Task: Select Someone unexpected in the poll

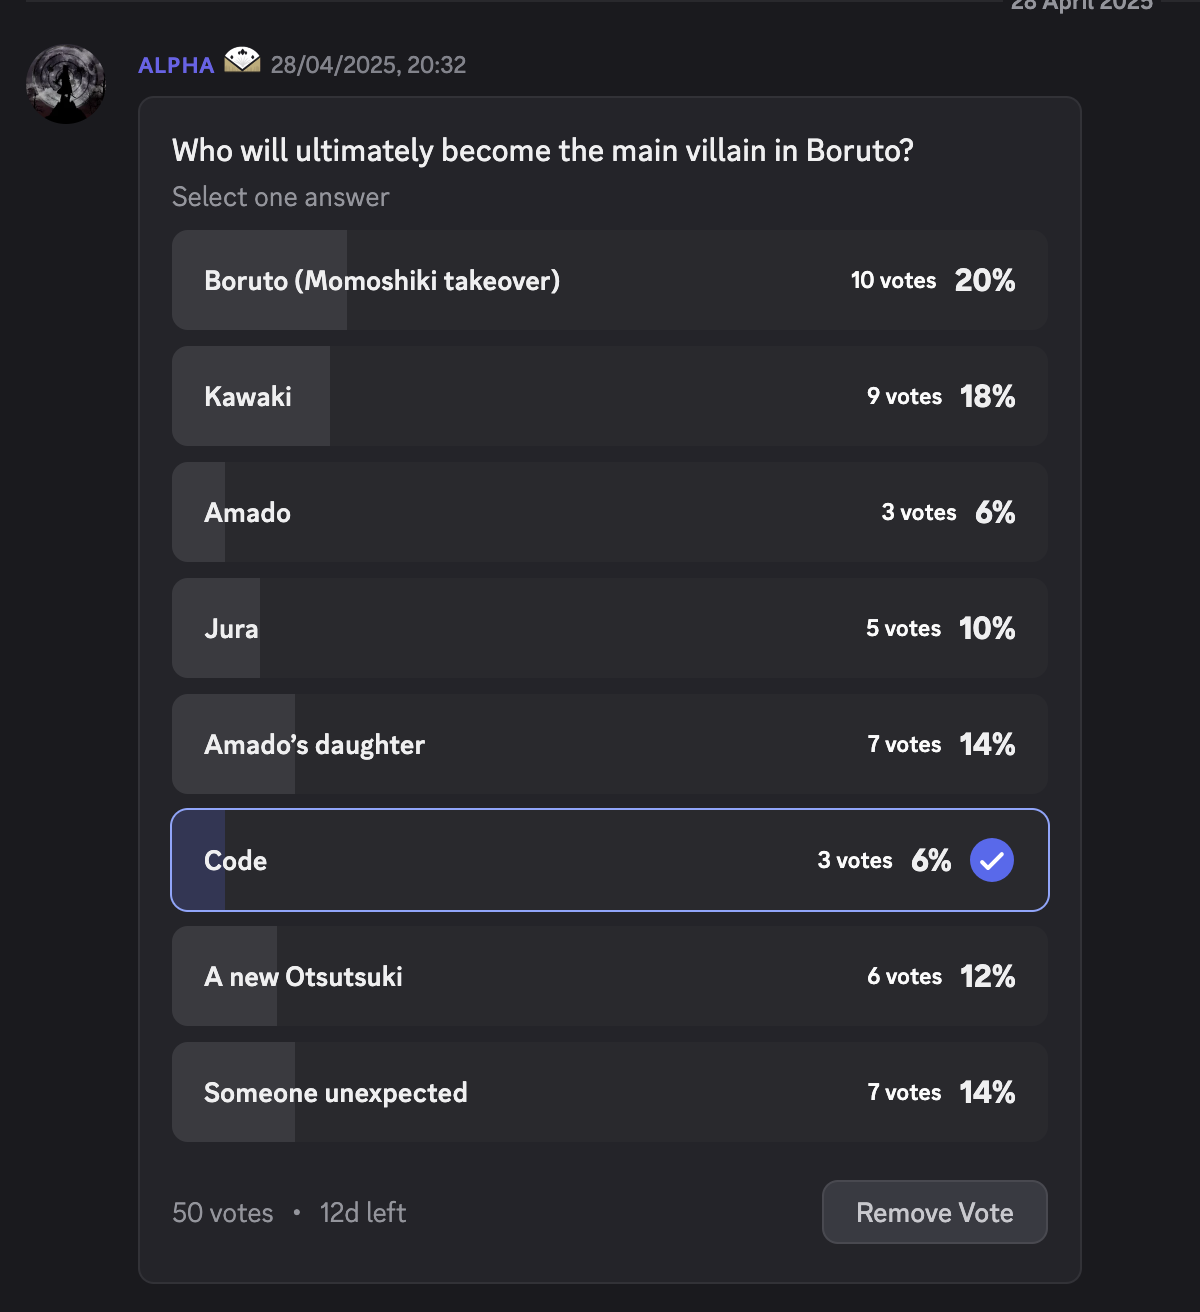Action: click(x=610, y=1092)
